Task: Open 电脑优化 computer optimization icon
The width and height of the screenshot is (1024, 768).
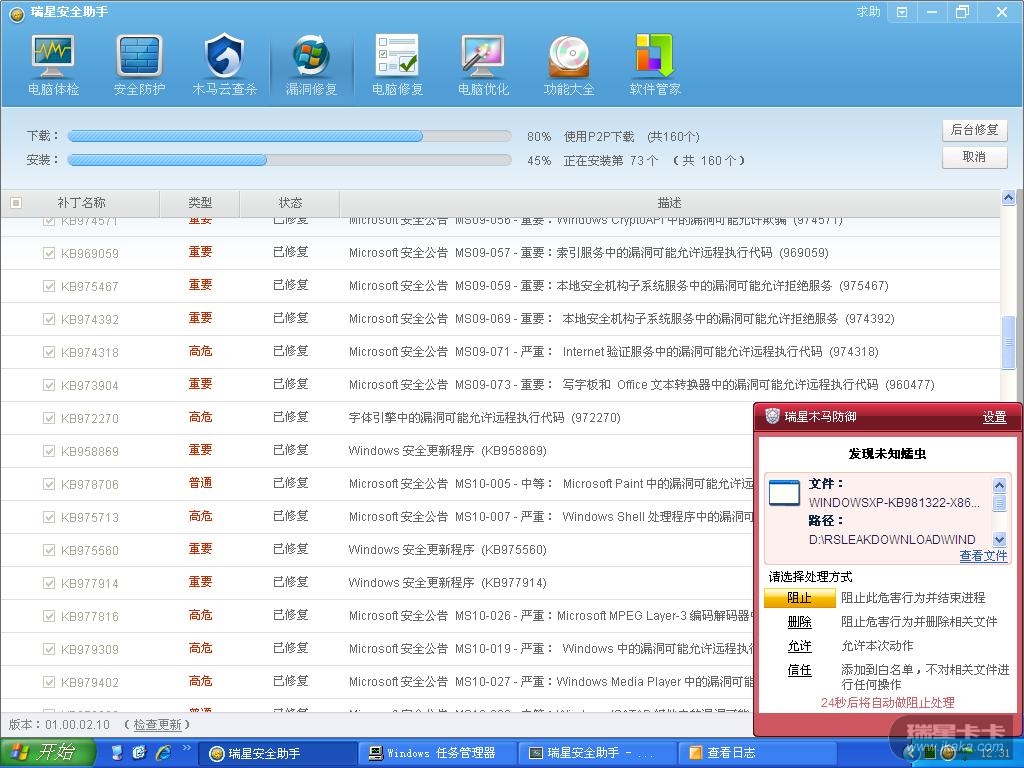Action: [483, 65]
